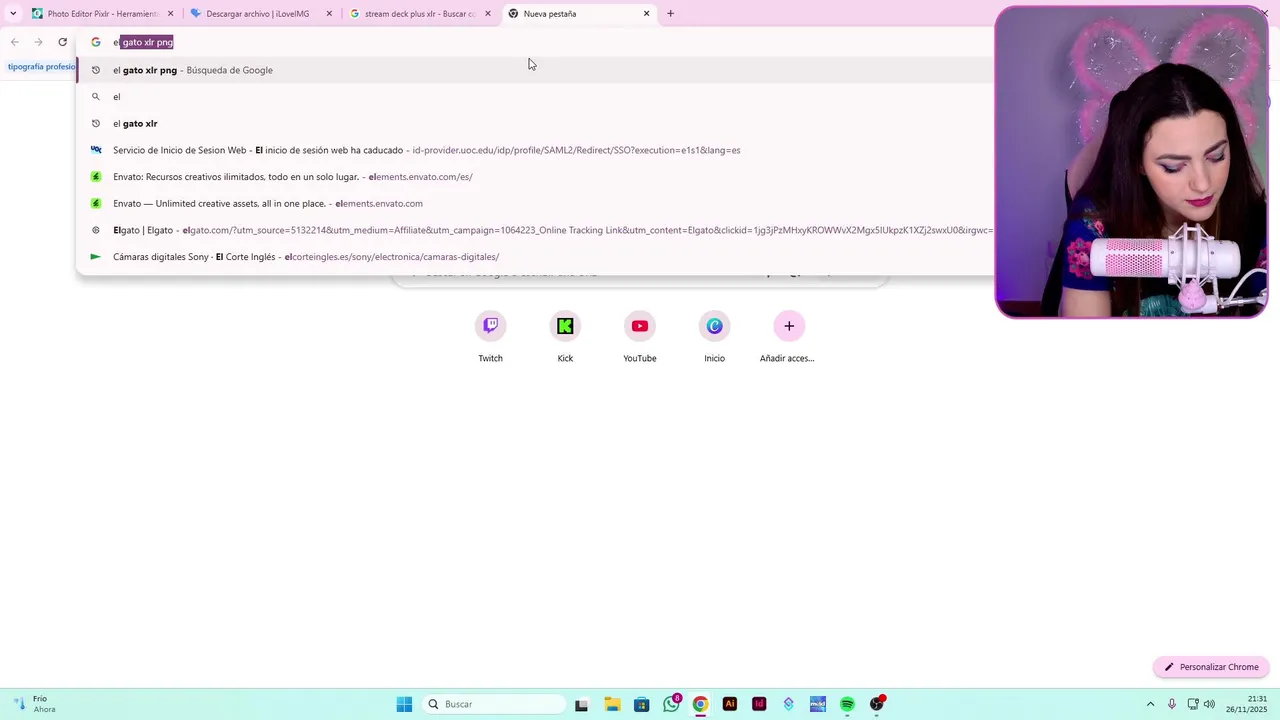Open the Windows Start menu
This screenshot has height=720, width=1280.
pyautogui.click(x=404, y=704)
